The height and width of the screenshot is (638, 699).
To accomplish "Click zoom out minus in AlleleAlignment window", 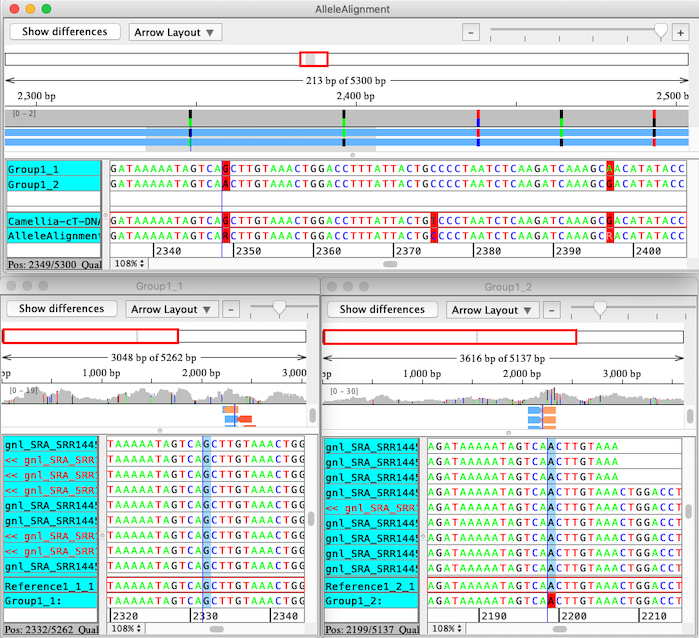I will pyautogui.click(x=471, y=32).
